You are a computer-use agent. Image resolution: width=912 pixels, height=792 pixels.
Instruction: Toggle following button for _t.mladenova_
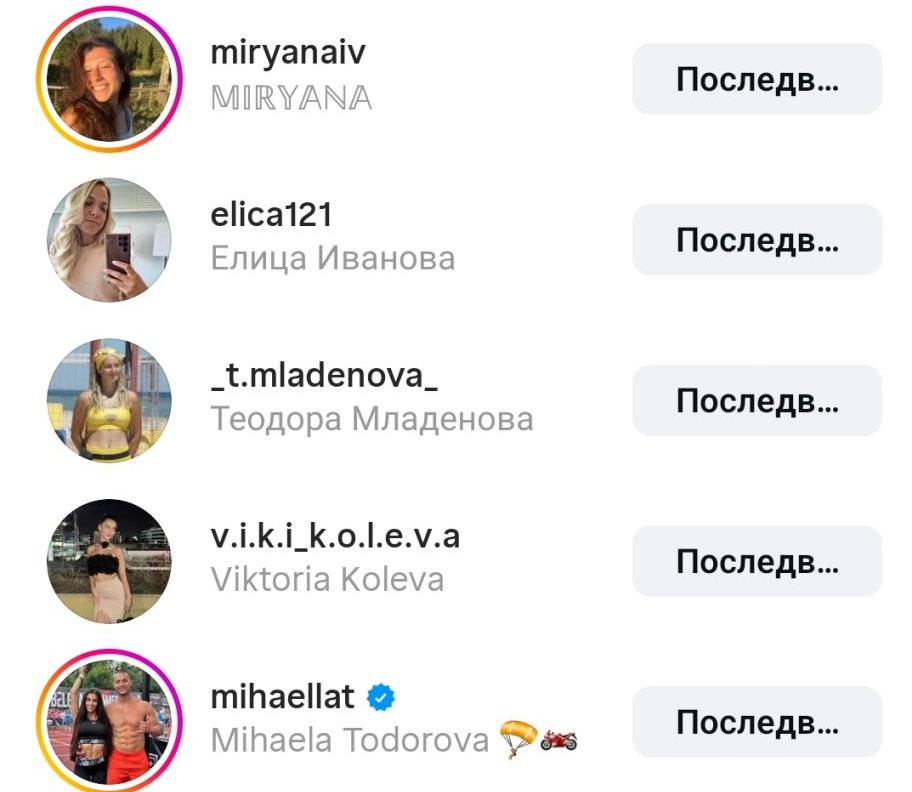coord(757,401)
